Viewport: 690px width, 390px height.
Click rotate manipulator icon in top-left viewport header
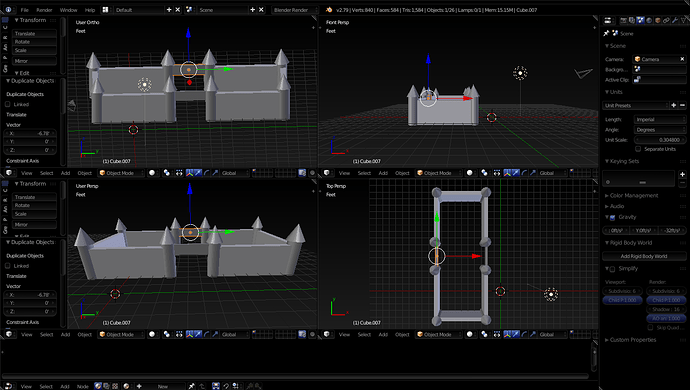pyautogui.click(x=206, y=173)
